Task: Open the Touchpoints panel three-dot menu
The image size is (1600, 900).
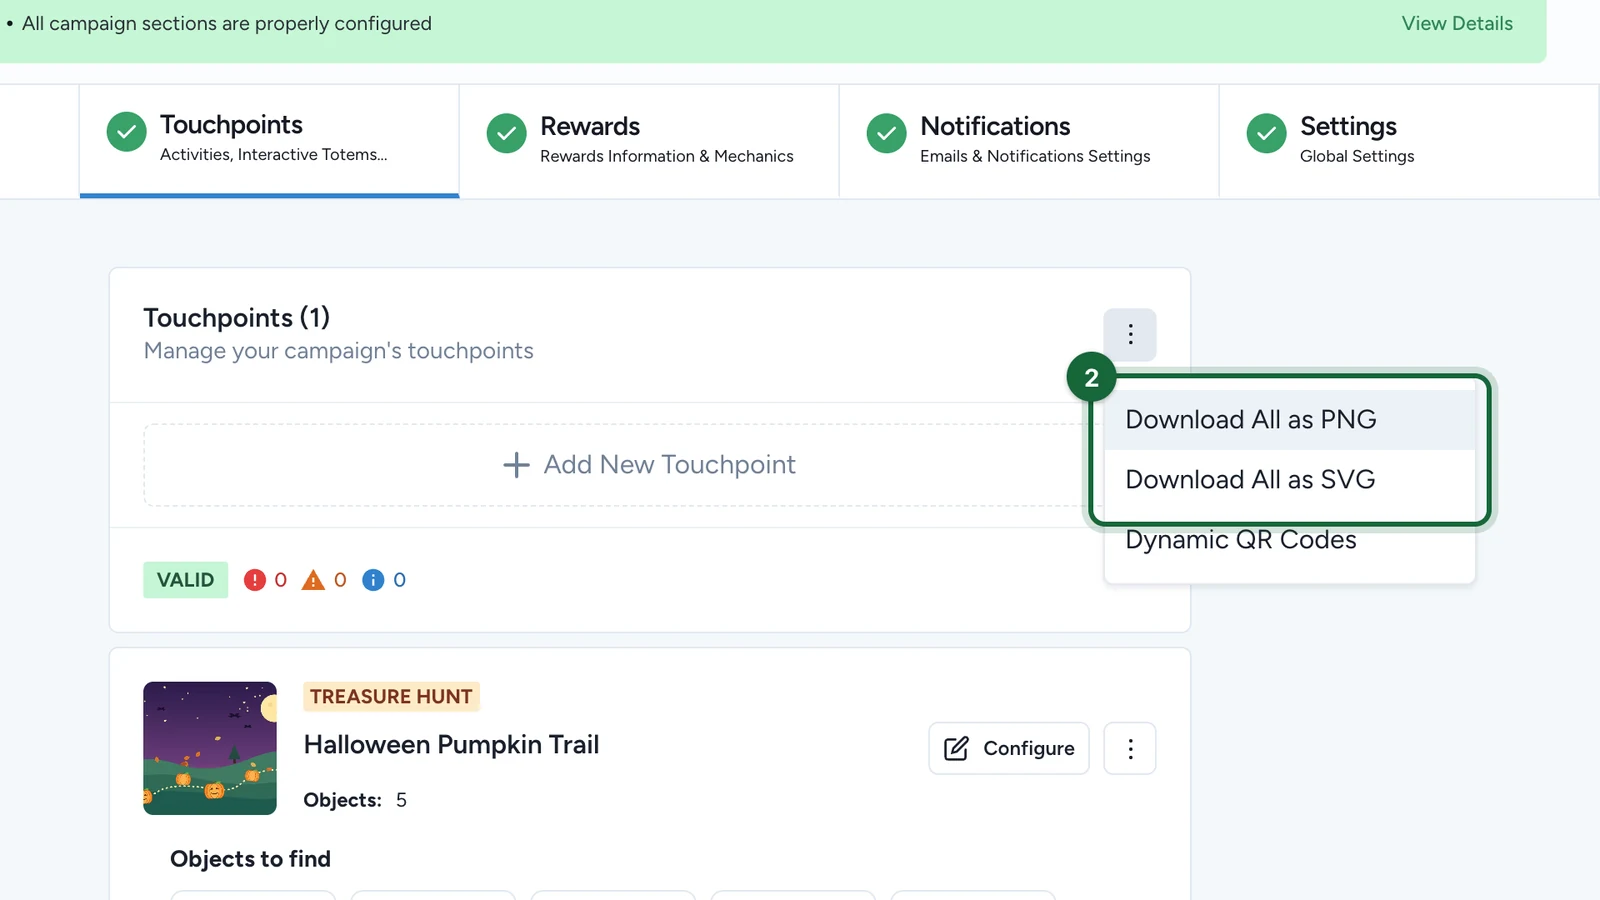Action: [1130, 334]
